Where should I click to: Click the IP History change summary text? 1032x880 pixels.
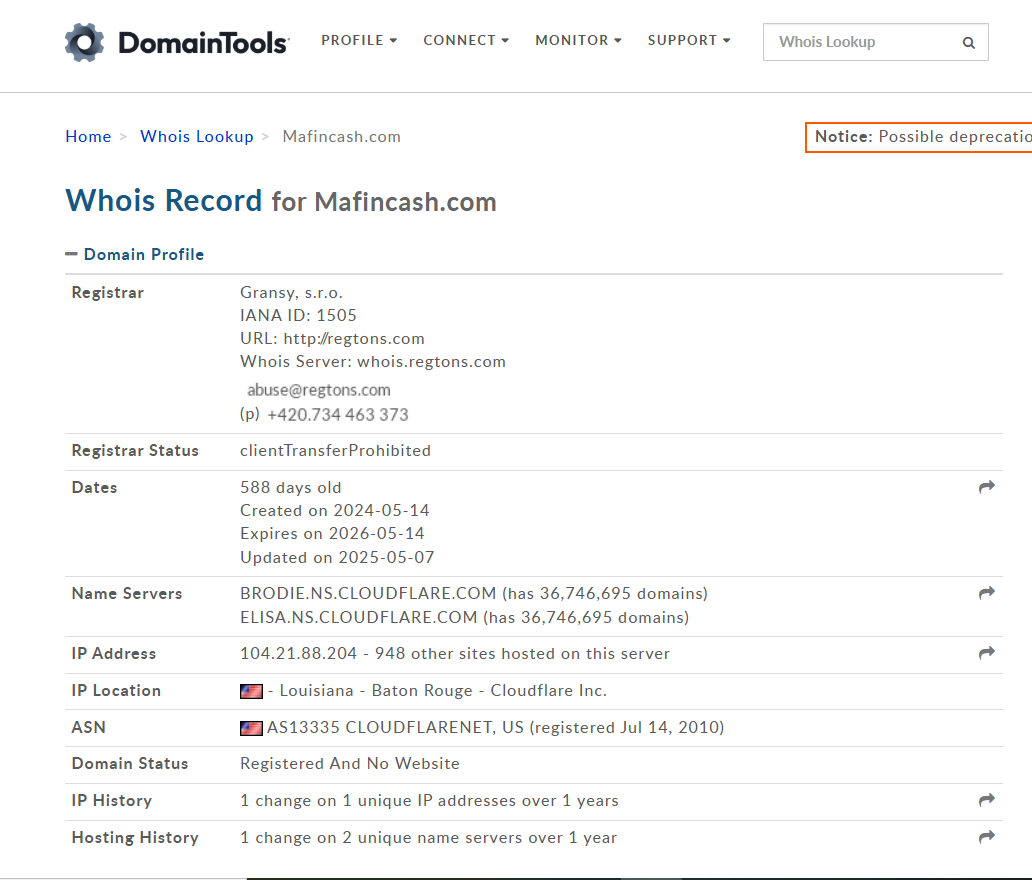click(x=430, y=800)
